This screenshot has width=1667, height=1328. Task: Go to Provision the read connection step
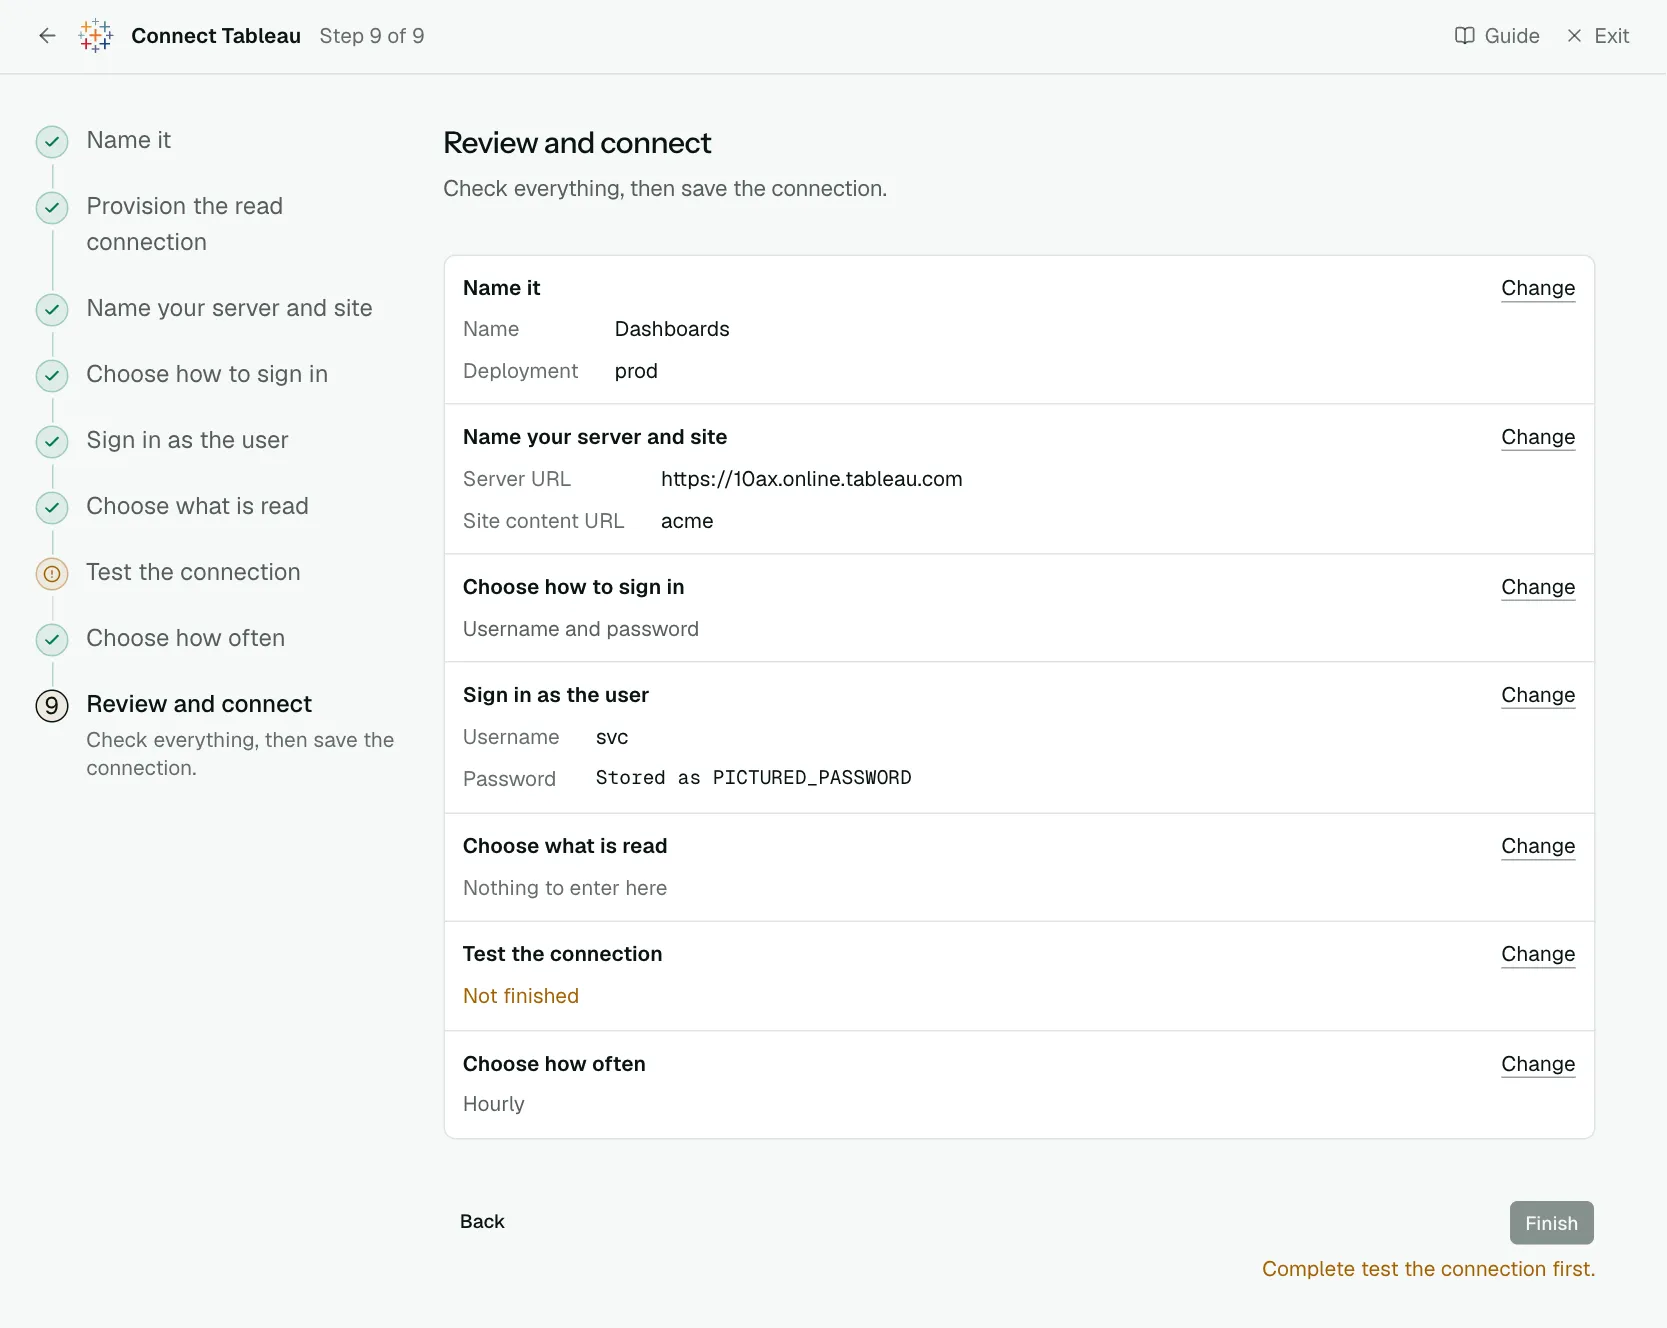pyautogui.click(x=185, y=224)
